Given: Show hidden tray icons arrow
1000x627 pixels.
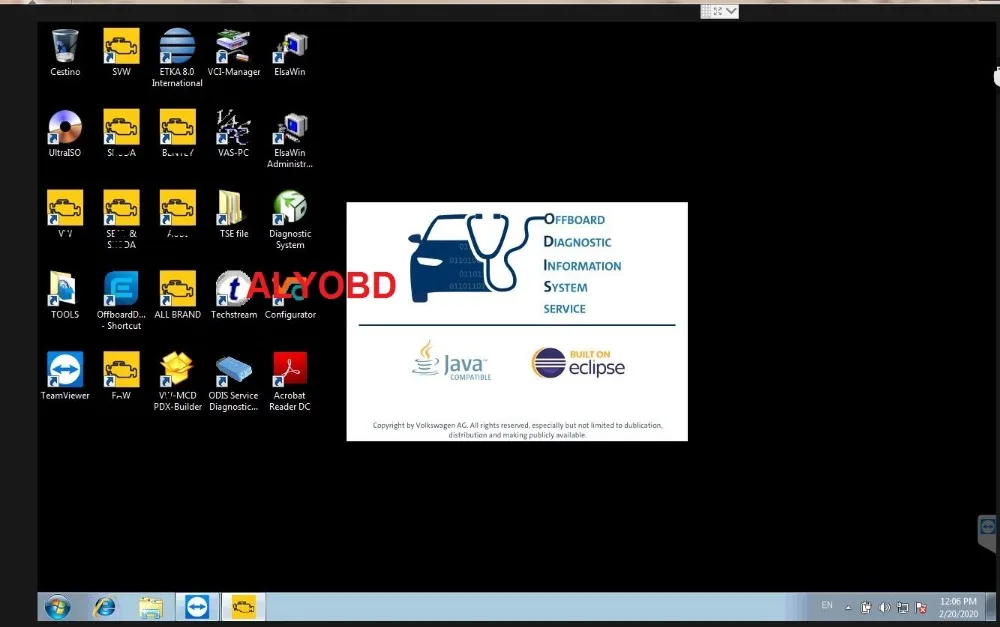Looking at the screenshot, I should 848,607.
